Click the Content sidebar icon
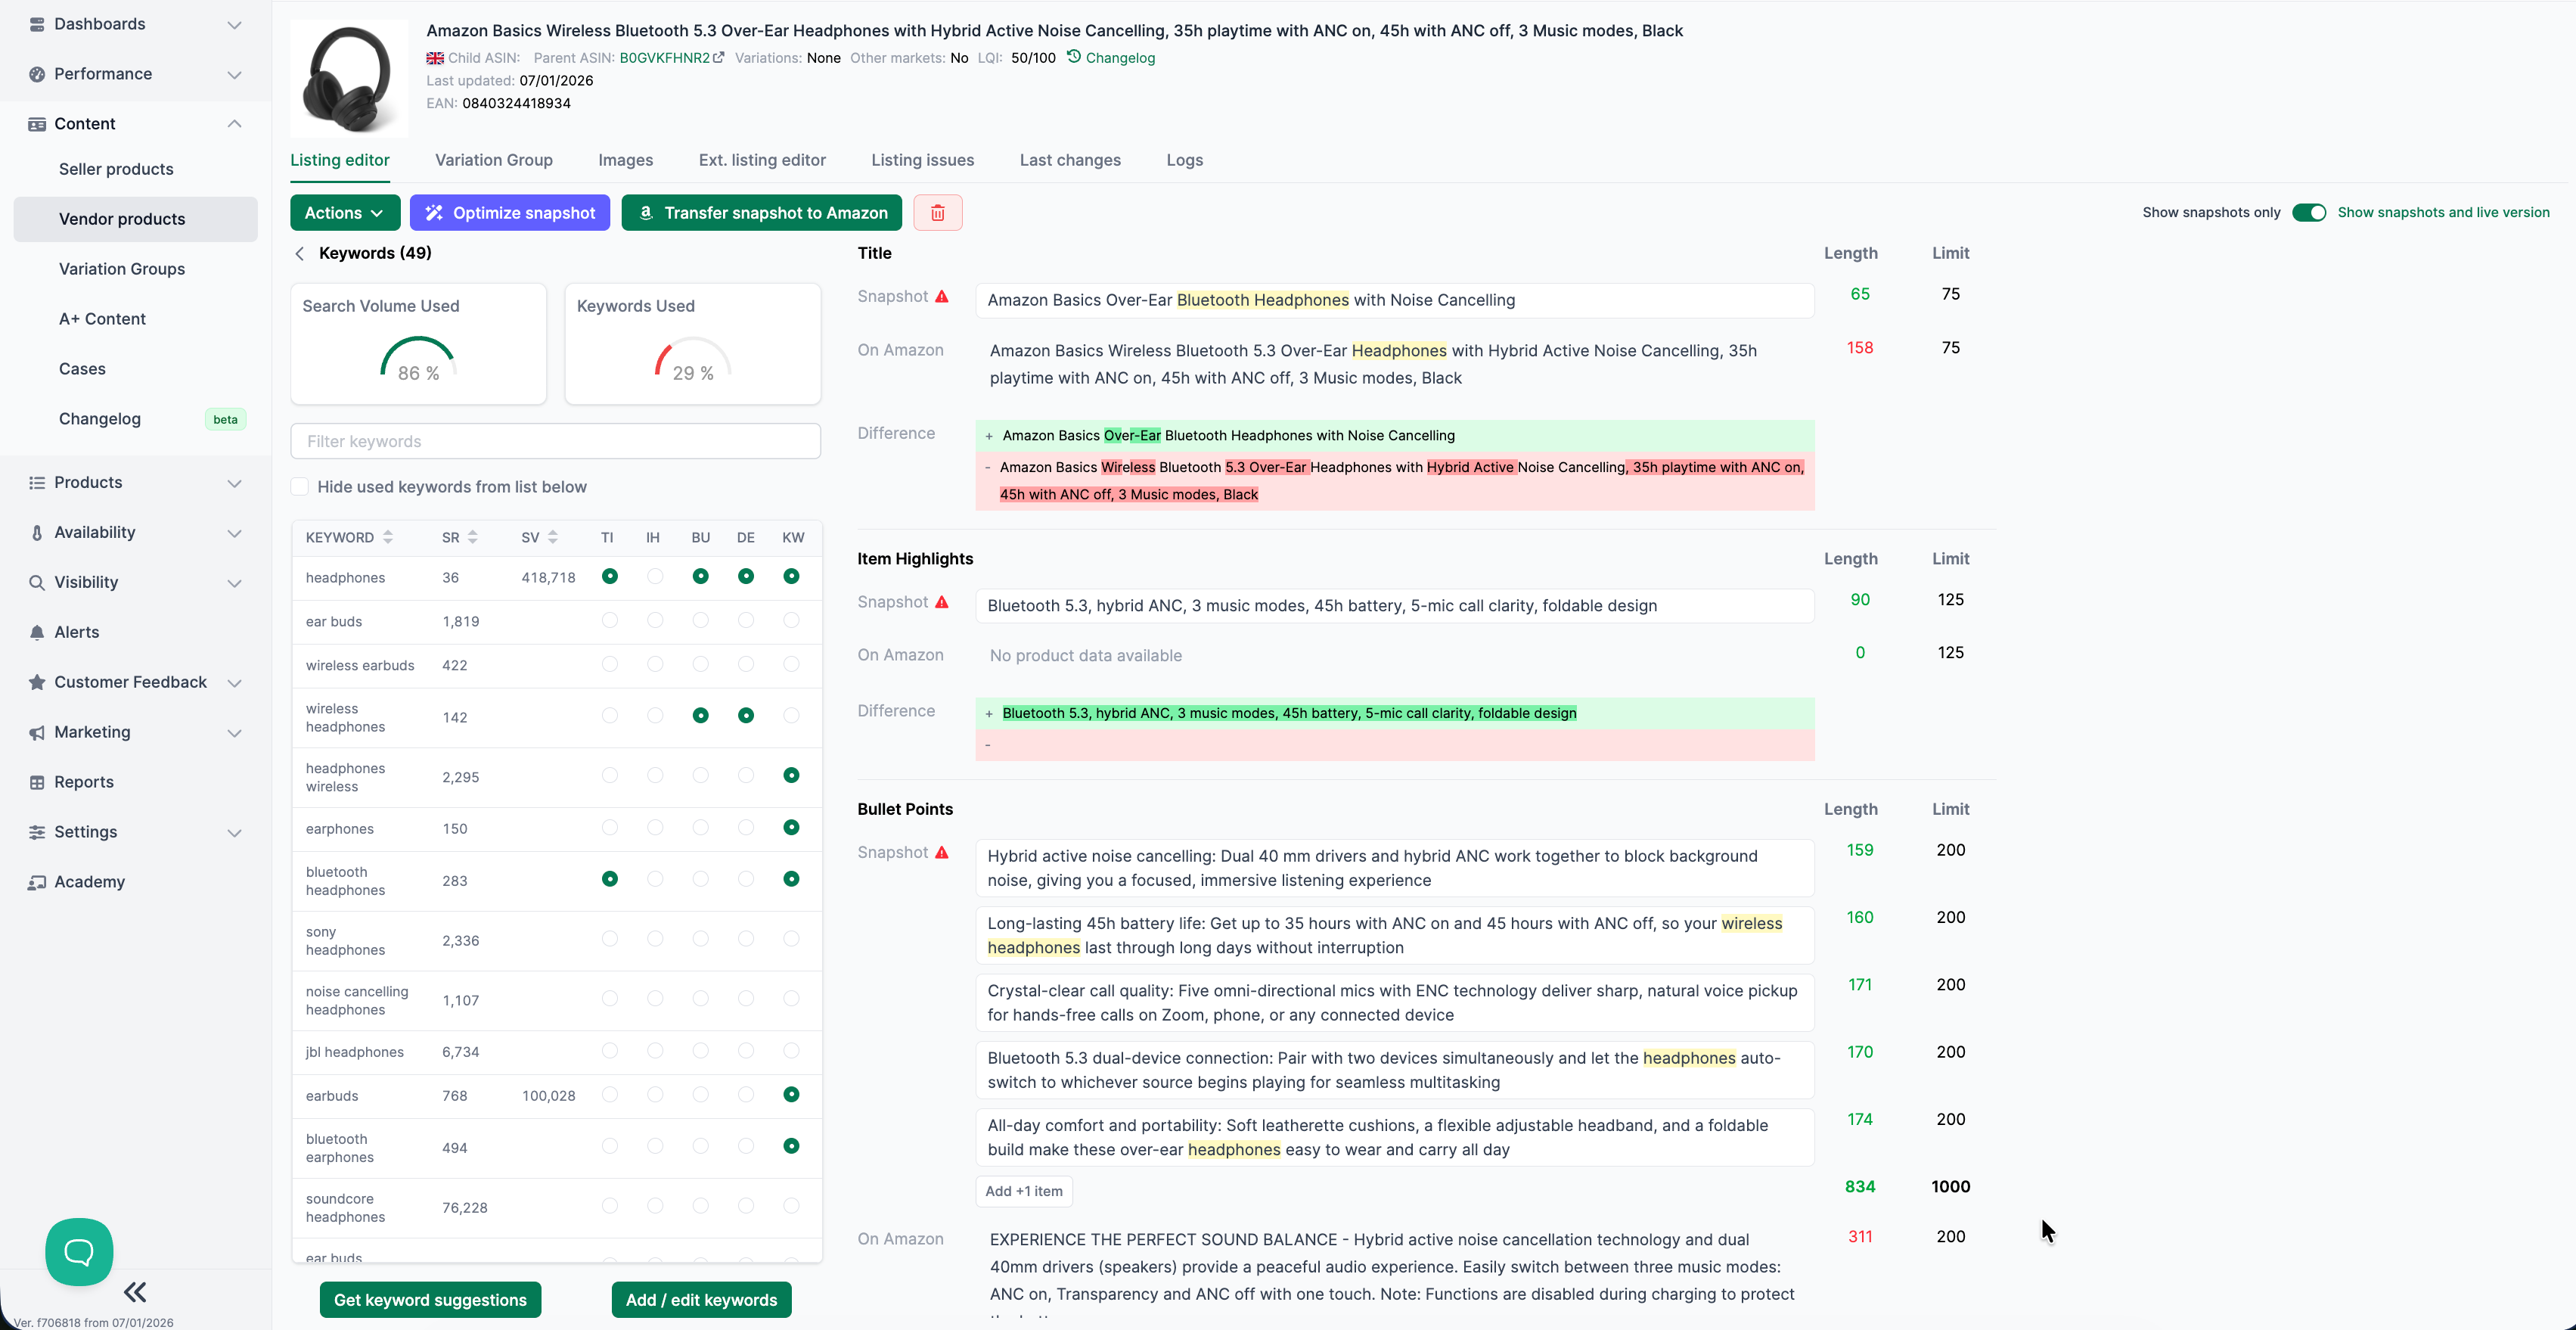 pos(37,124)
